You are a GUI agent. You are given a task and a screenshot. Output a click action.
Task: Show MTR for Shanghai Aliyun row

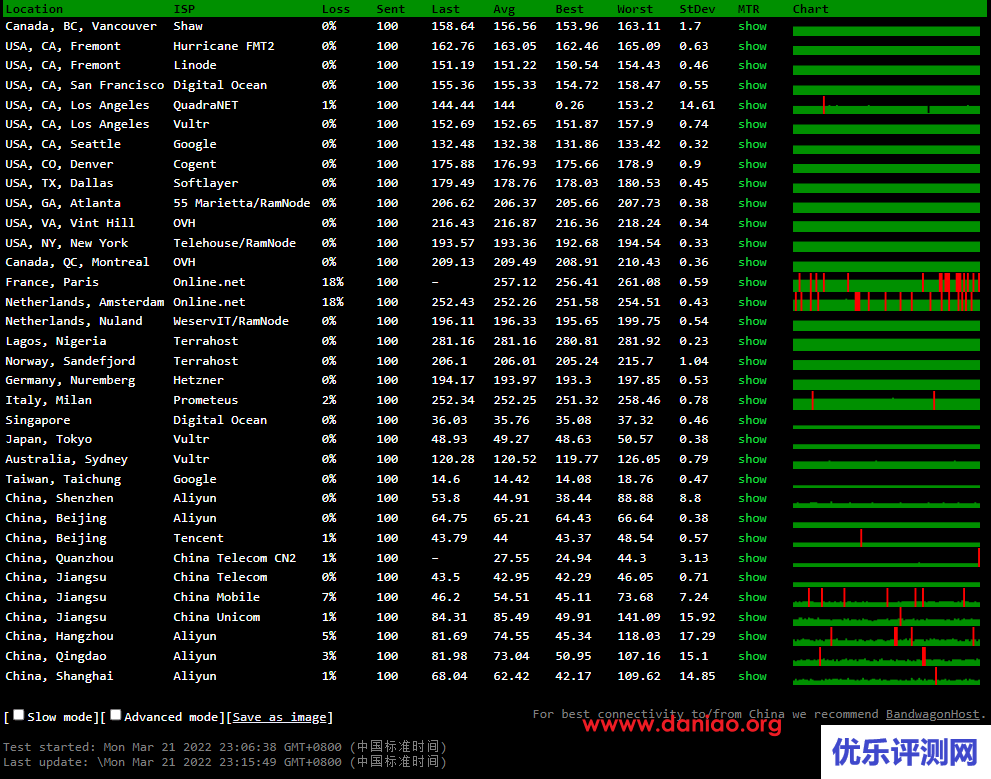point(752,676)
